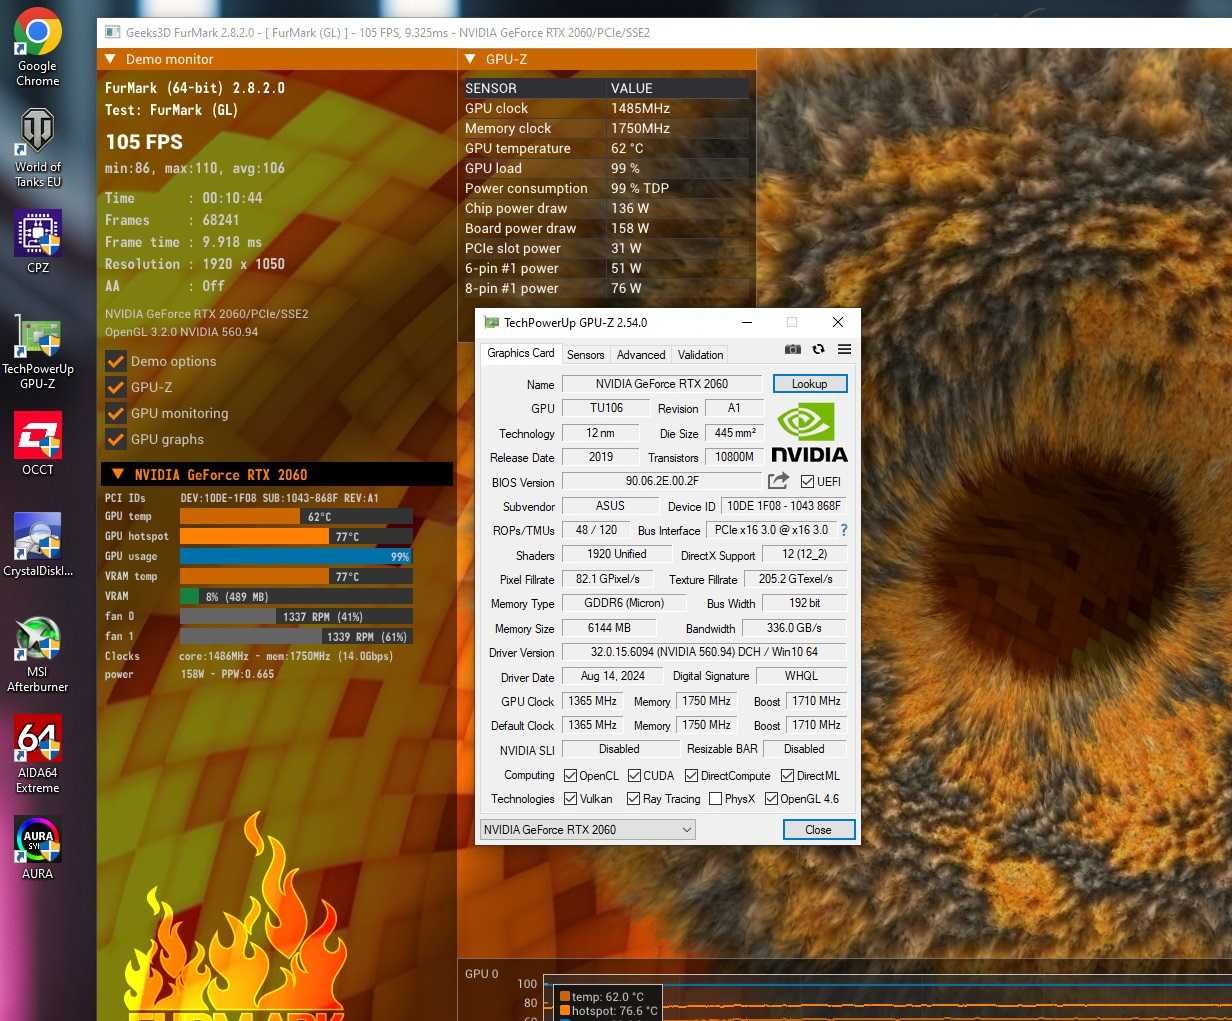Click Driver Version value field

pyautogui.click(x=704, y=652)
